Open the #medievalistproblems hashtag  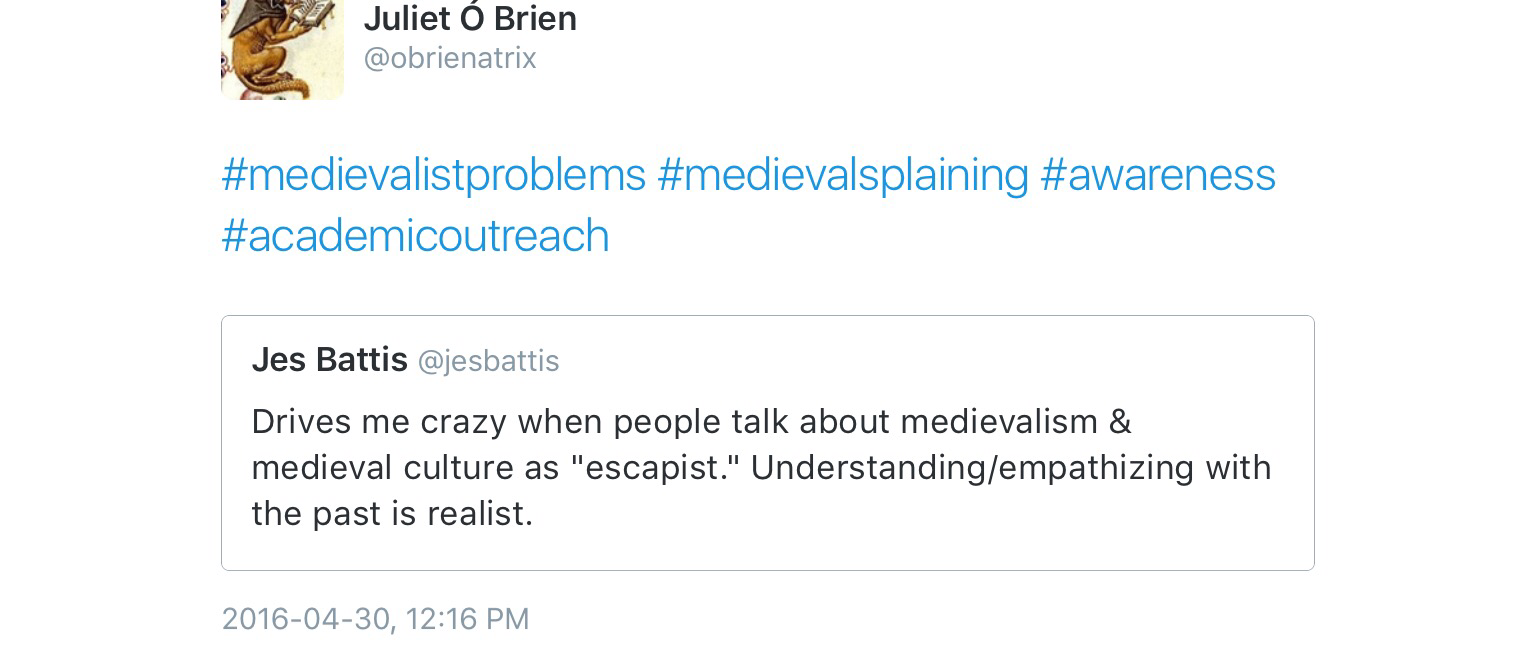[433, 175]
